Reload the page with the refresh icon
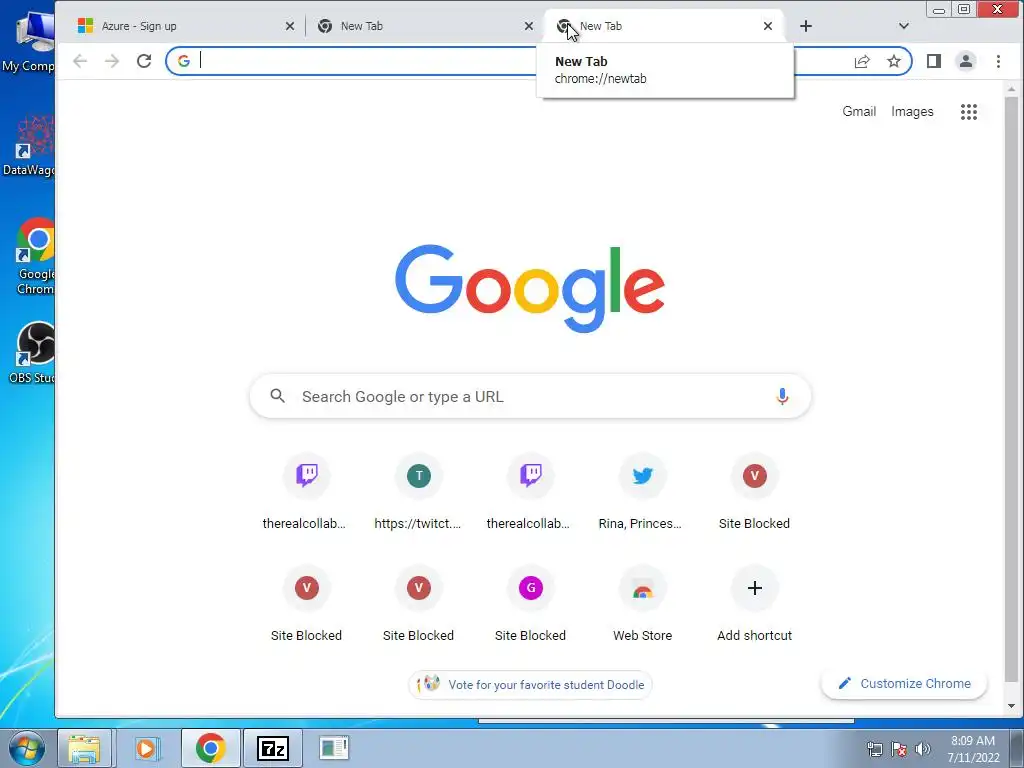The height and width of the screenshot is (768, 1024). pos(144,61)
